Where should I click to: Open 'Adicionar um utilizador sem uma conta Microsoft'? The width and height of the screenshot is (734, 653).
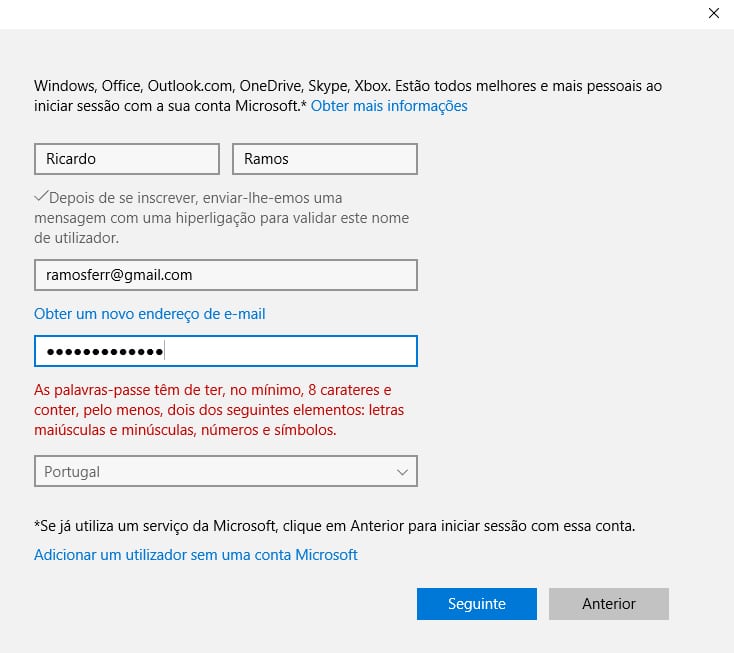pyautogui.click(x=196, y=555)
